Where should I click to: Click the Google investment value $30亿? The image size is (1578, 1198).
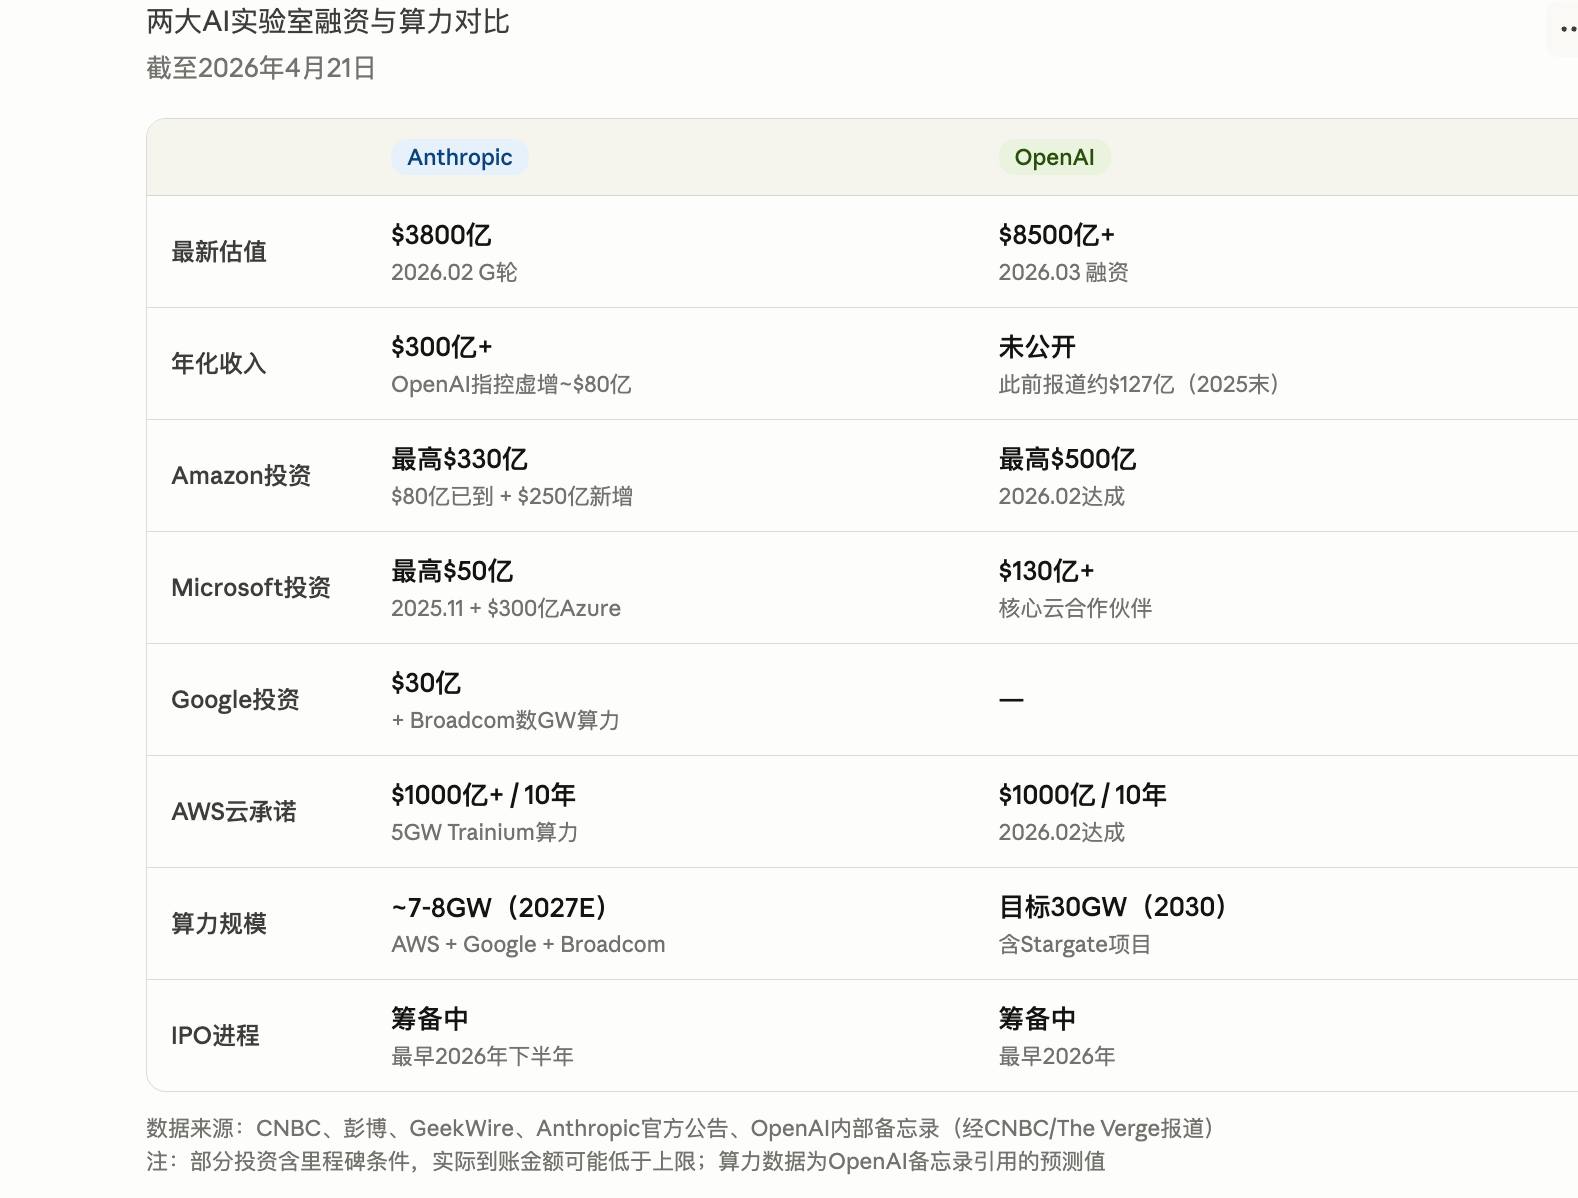[x=426, y=683]
